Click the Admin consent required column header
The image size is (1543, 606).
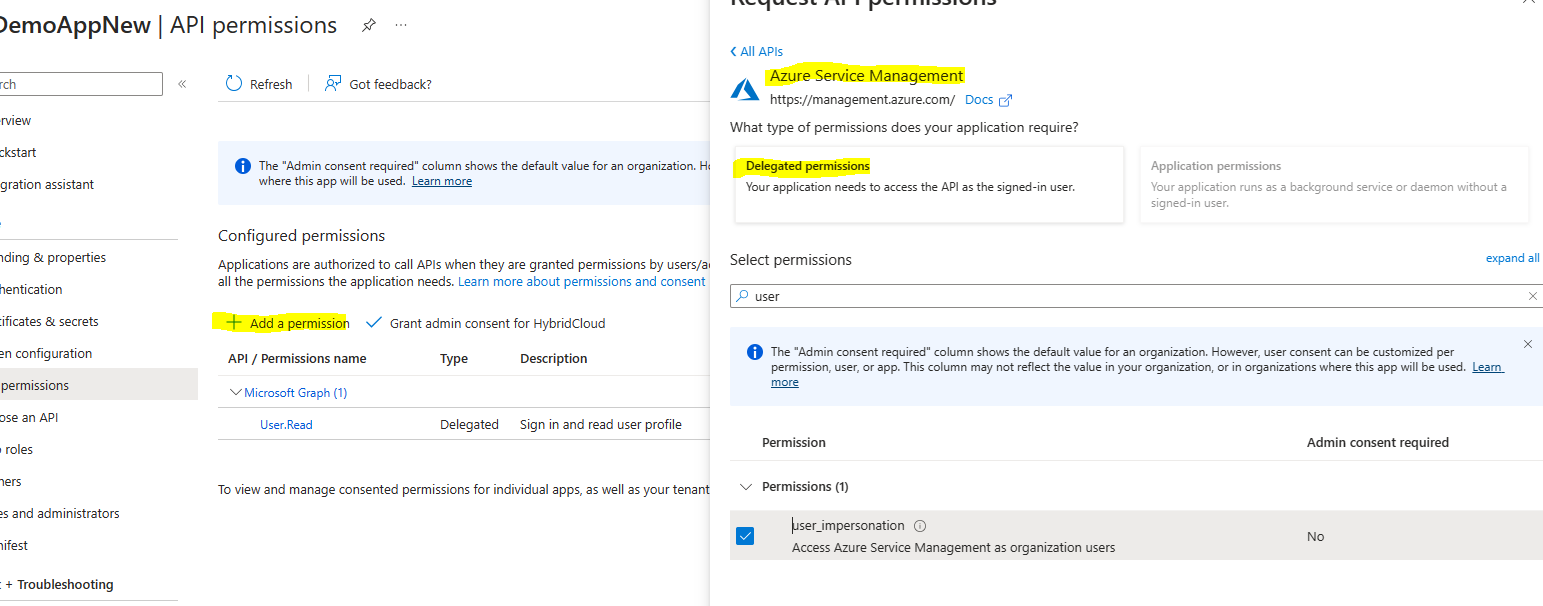coord(1378,442)
